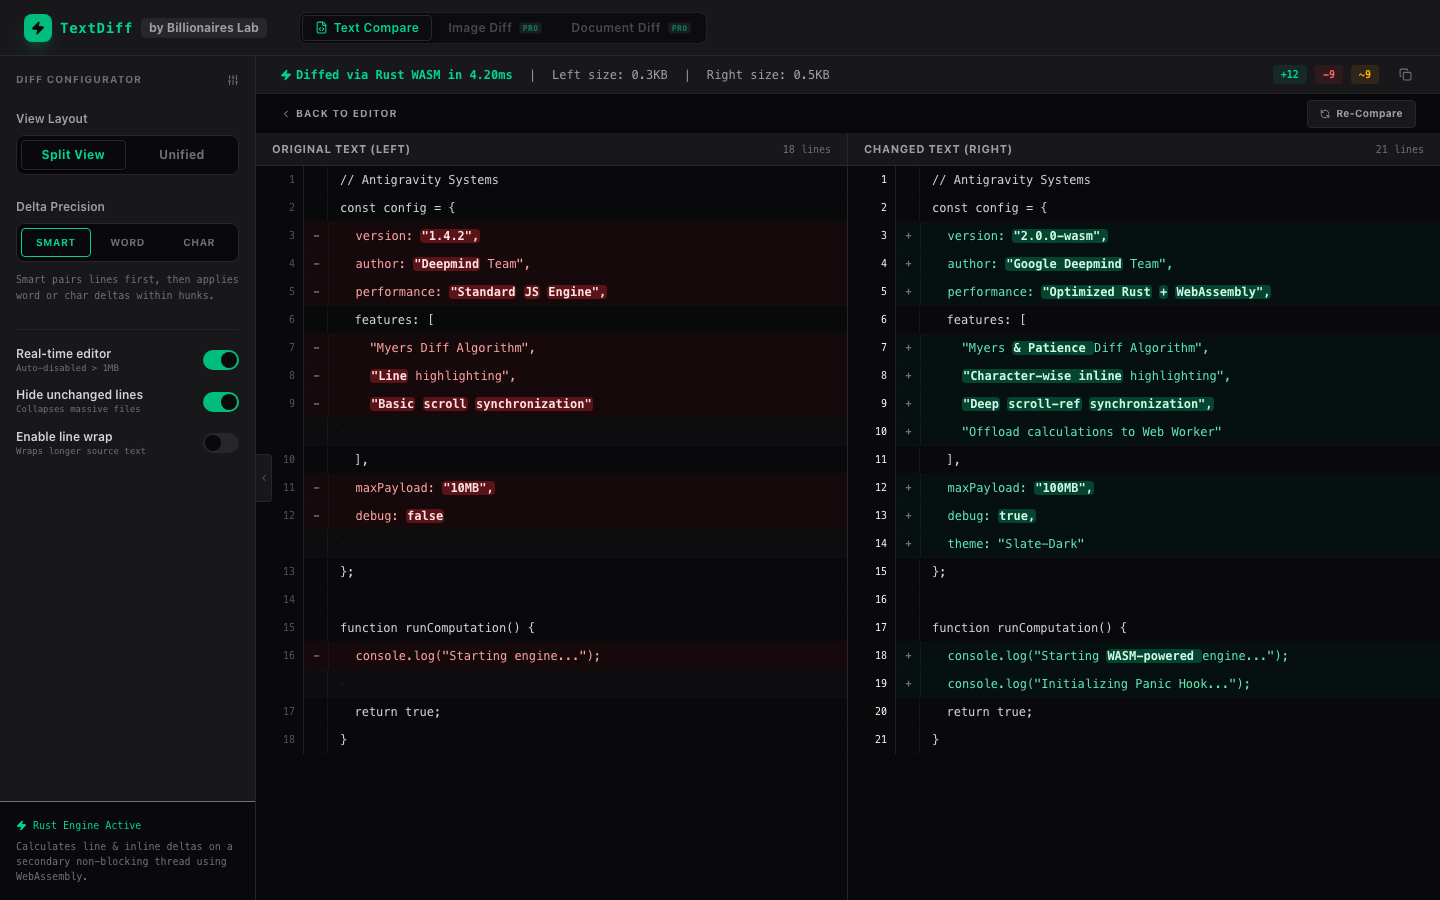Toggle Real-time editor switch
The image size is (1440, 900).
click(221, 360)
